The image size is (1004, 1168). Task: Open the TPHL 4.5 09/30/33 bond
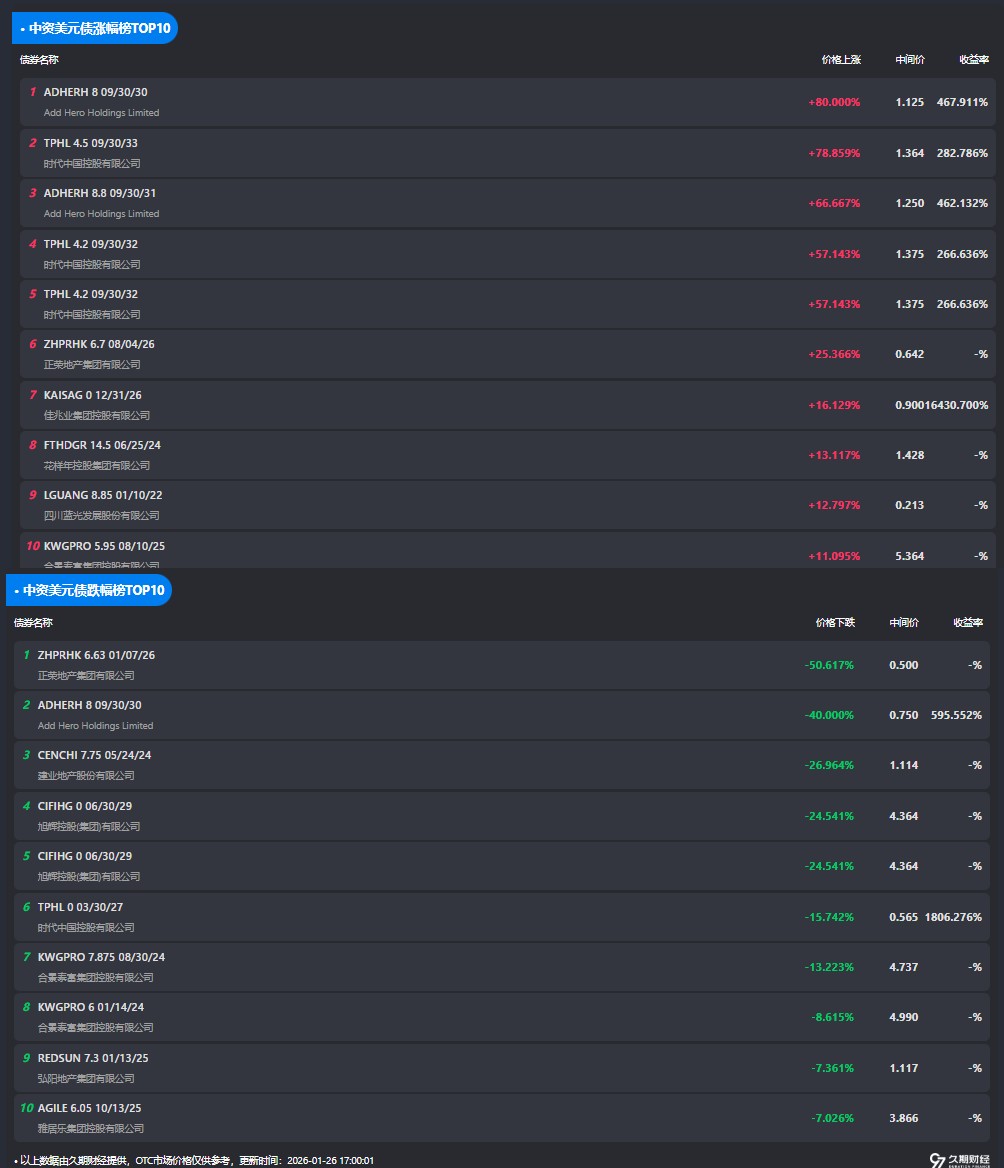point(91,143)
